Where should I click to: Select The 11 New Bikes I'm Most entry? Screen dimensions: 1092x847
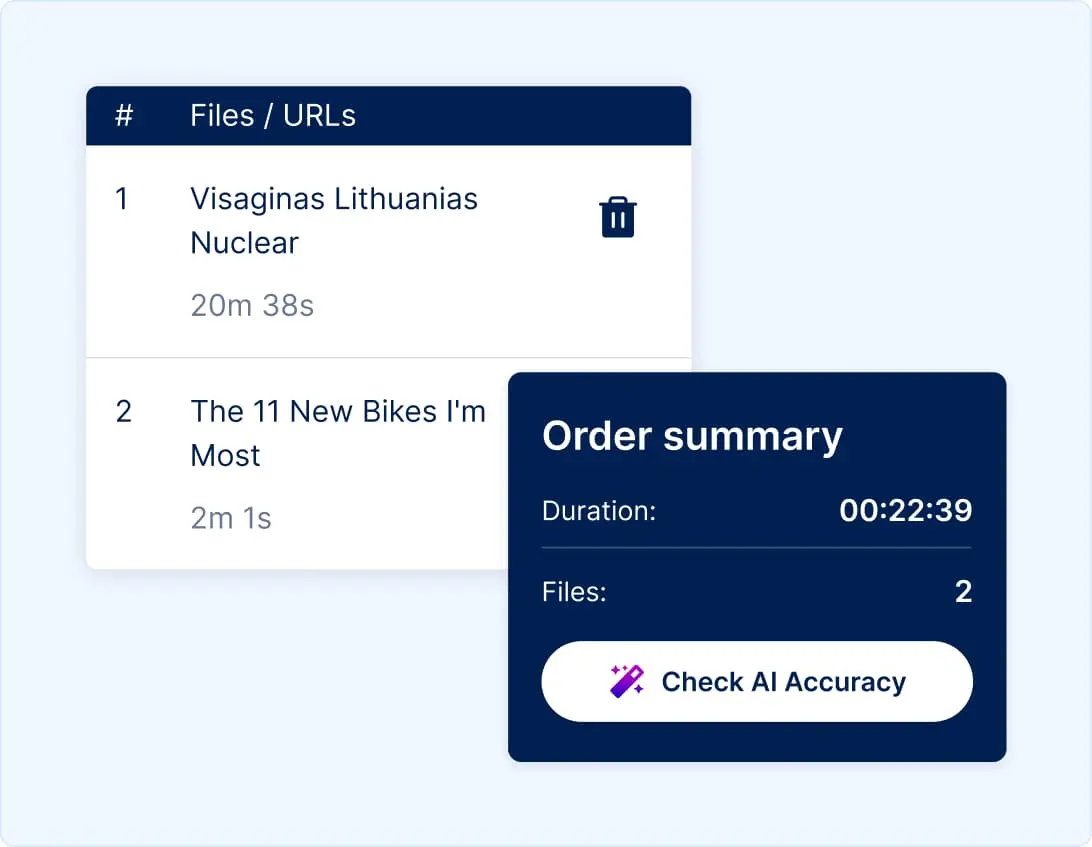[338, 433]
